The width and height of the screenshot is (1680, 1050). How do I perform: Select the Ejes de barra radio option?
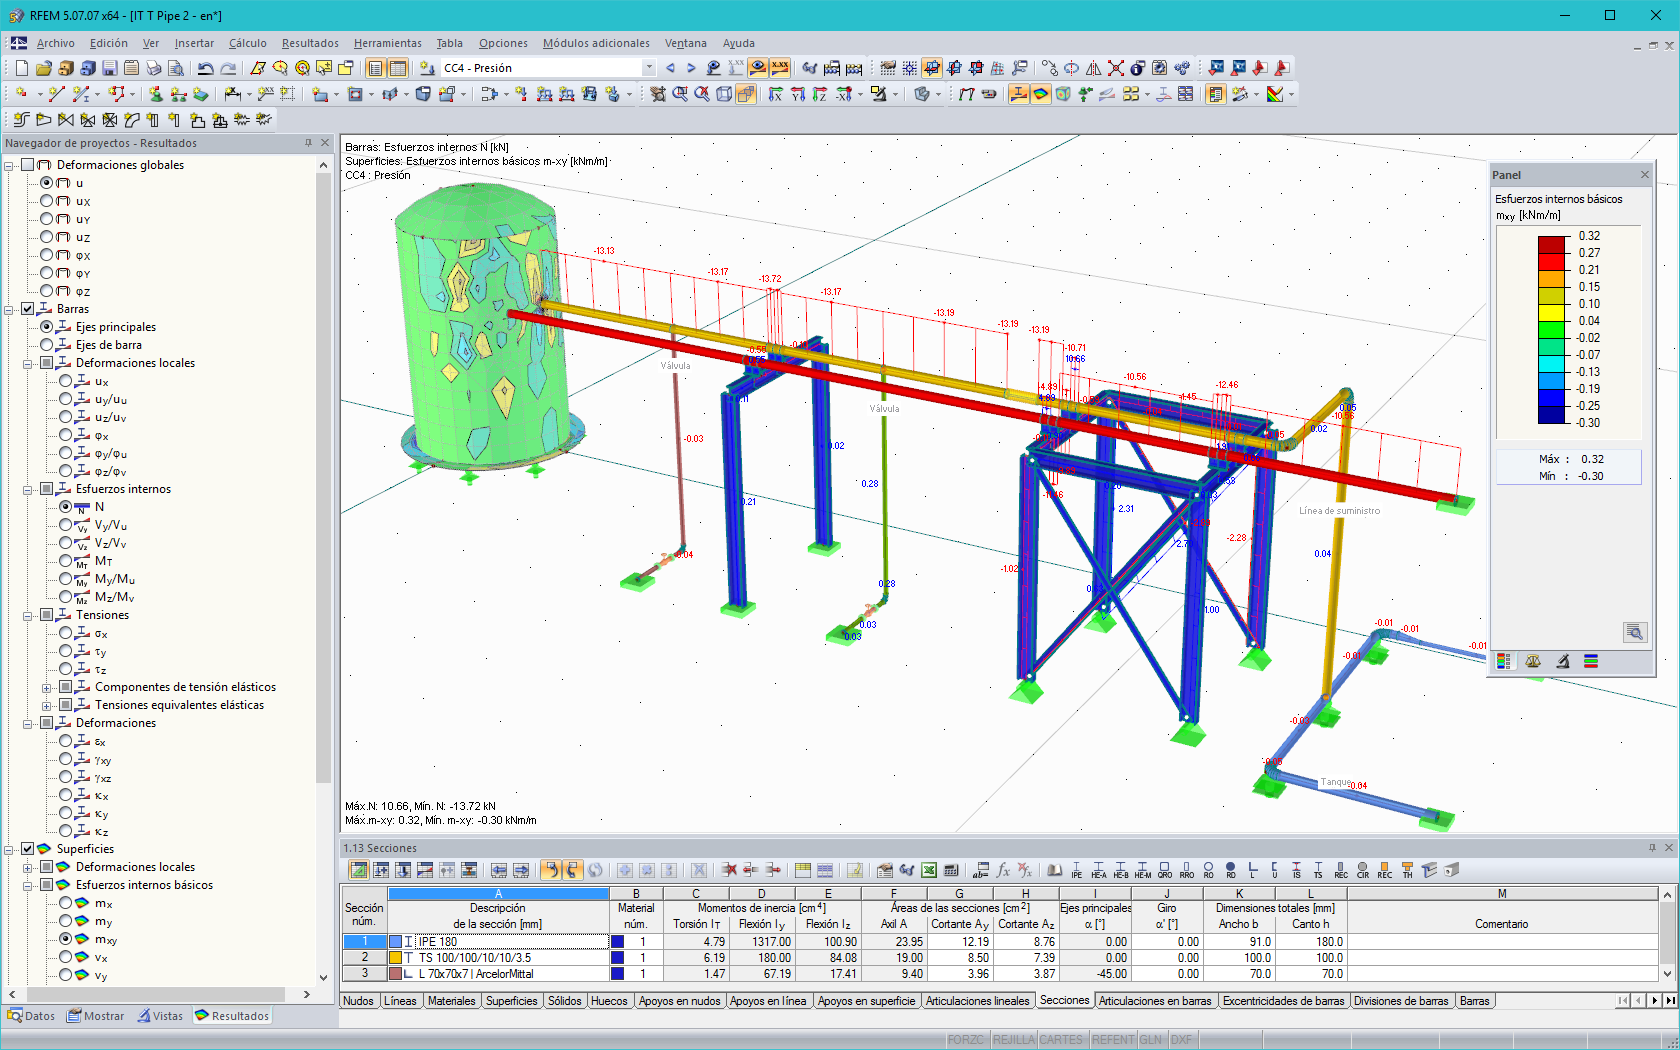click(47, 345)
